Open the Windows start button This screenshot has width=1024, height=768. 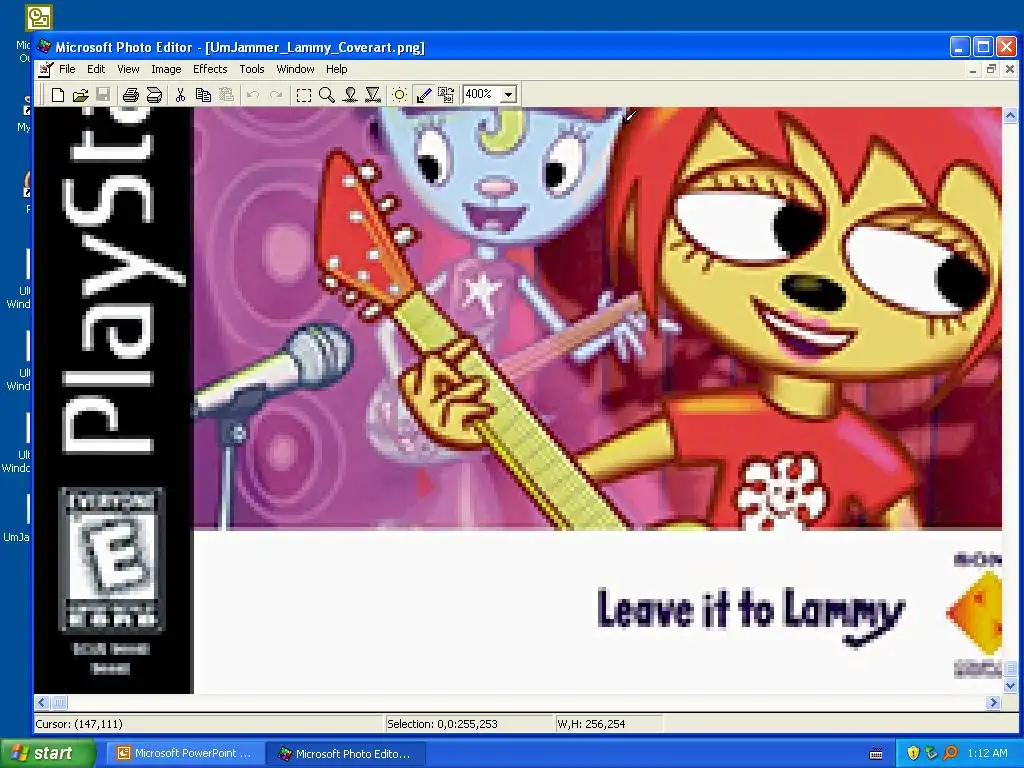[x=48, y=753]
